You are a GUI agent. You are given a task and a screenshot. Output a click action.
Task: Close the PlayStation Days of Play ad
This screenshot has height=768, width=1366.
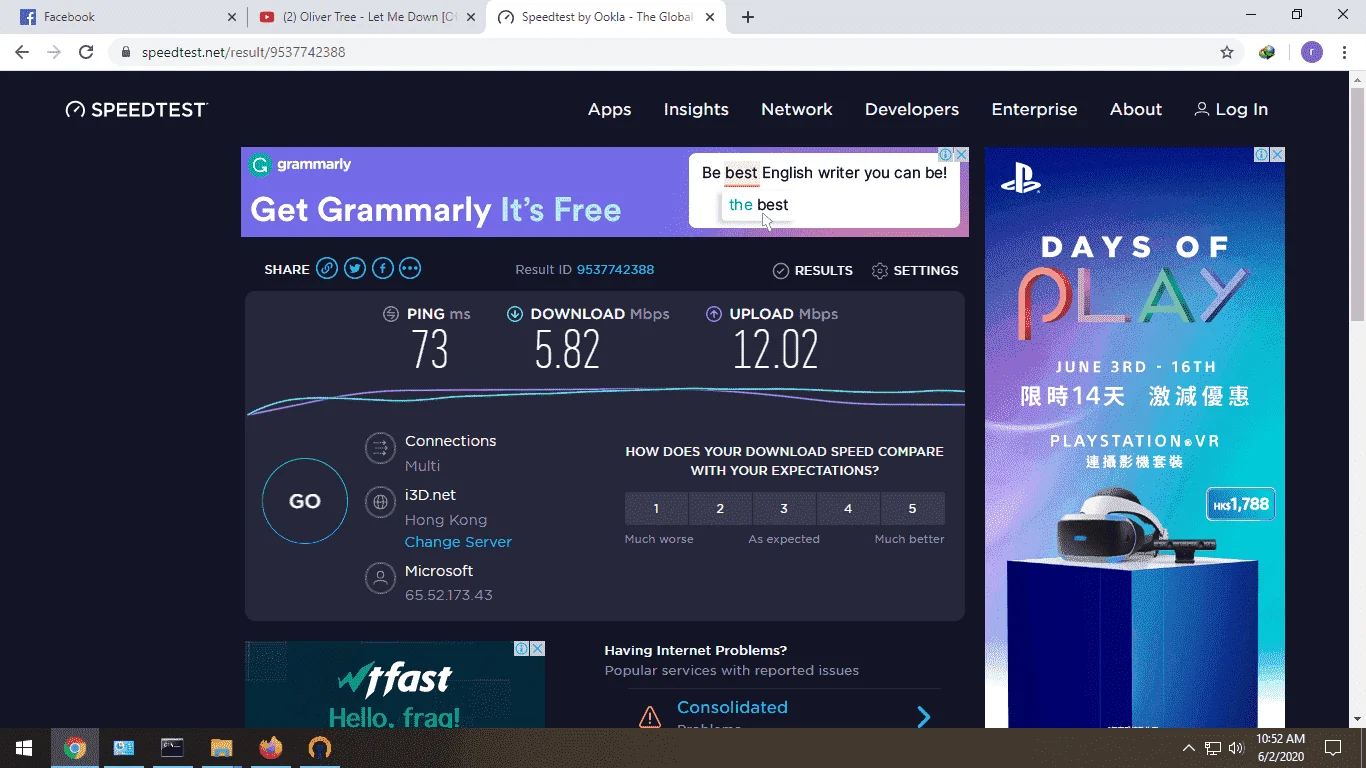pyautogui.click(x=1277, y=155)
